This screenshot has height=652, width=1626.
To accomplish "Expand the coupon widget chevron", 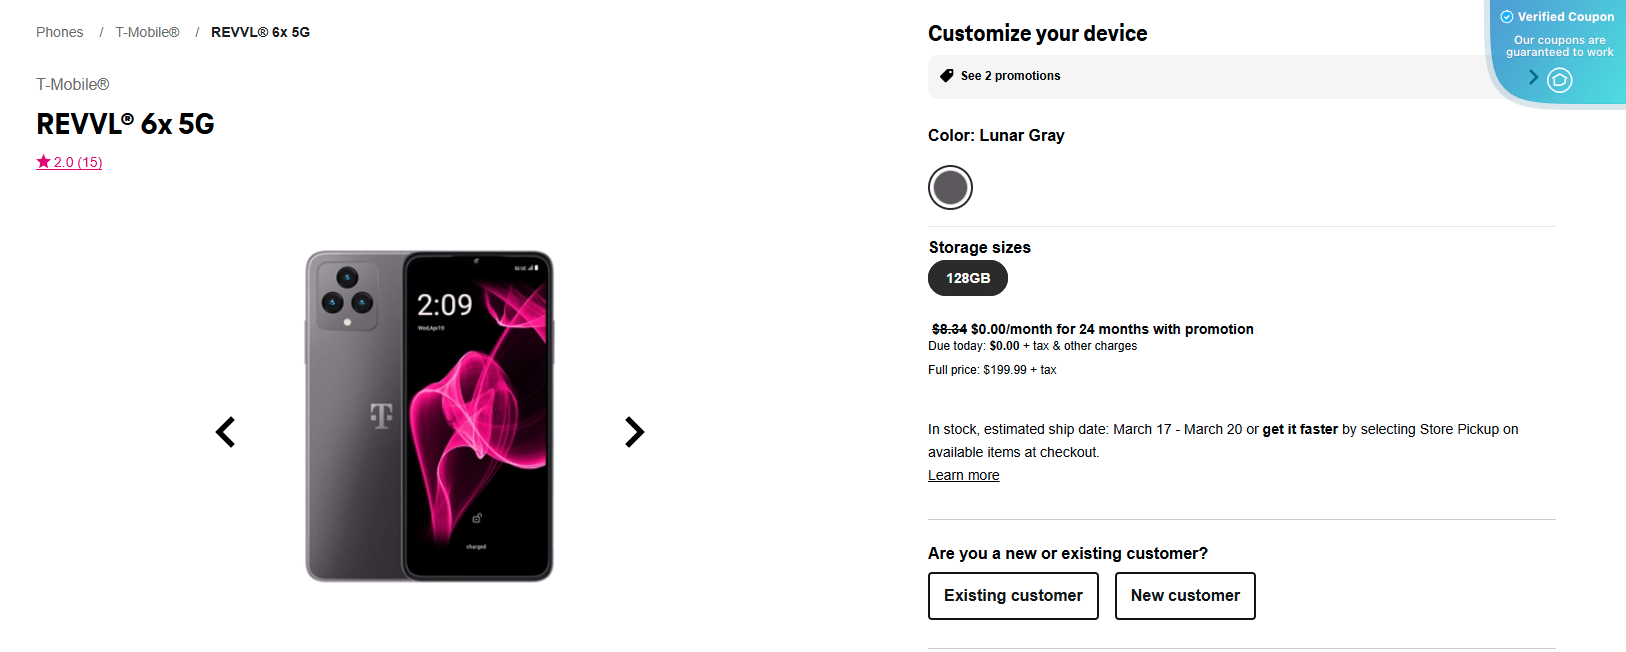I will (x=1532, y=76).
